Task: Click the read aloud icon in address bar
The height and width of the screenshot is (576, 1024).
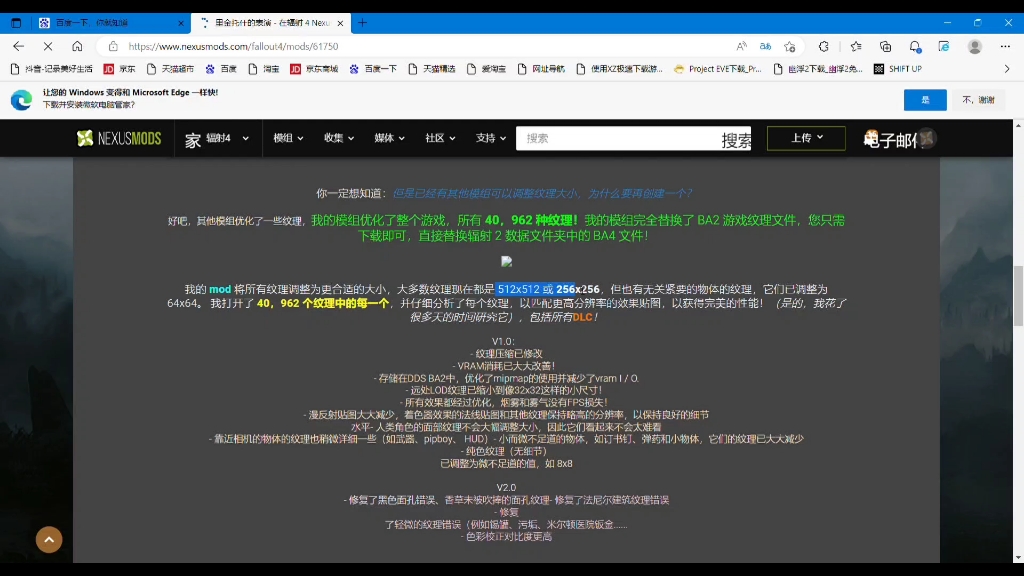Action: click(x=740, y=46)
